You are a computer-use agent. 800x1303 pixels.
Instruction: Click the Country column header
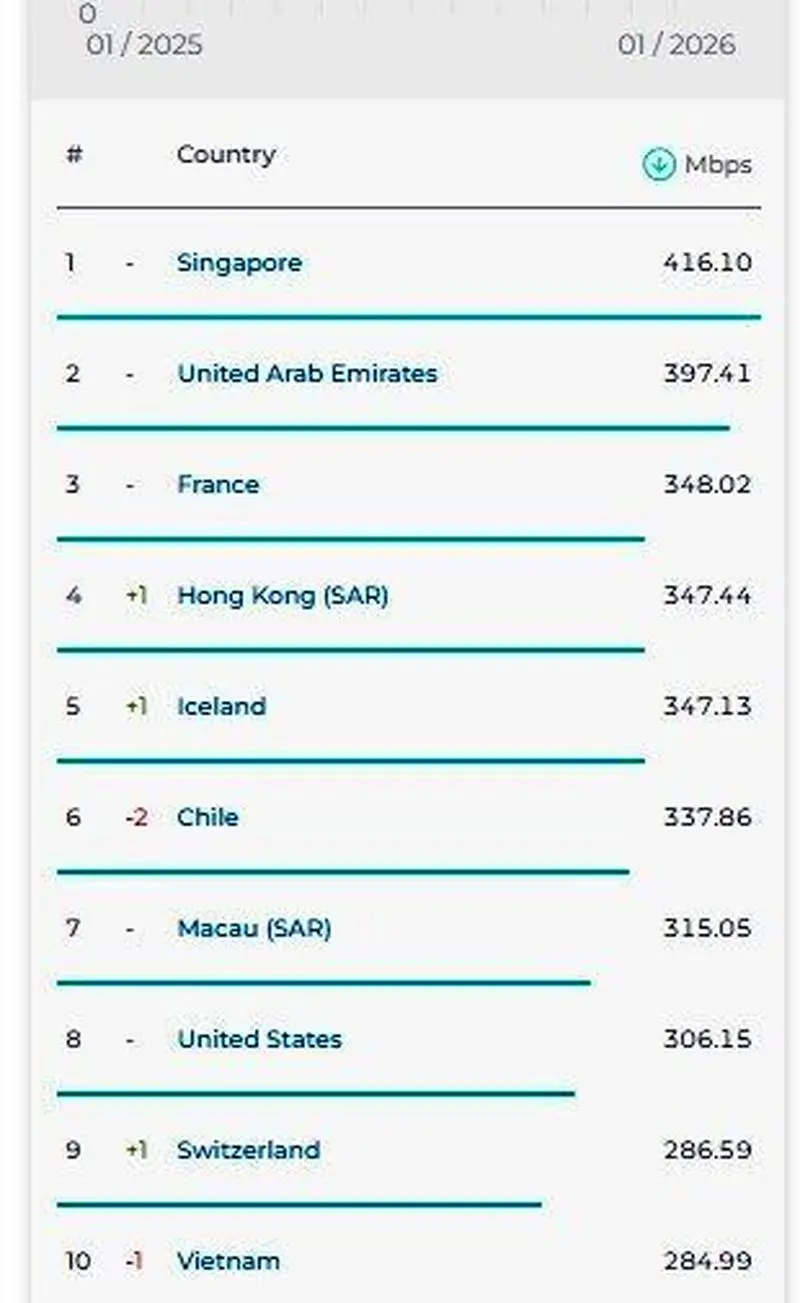click(x=225, y=155)
